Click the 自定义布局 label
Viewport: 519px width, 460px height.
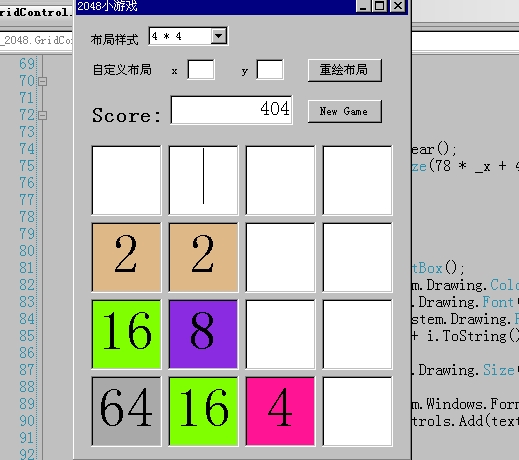122,70
